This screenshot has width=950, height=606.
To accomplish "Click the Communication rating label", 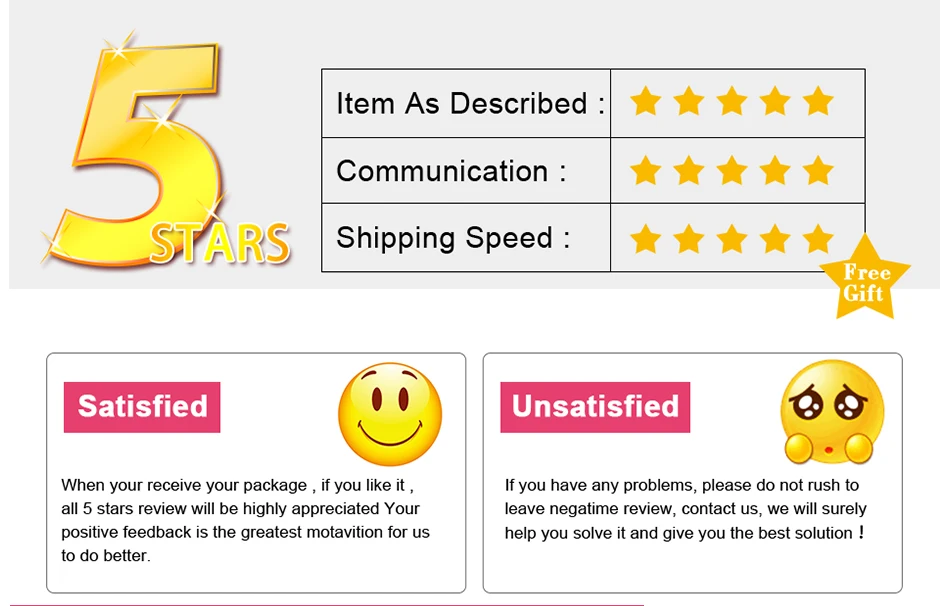I will click(451, 171).
